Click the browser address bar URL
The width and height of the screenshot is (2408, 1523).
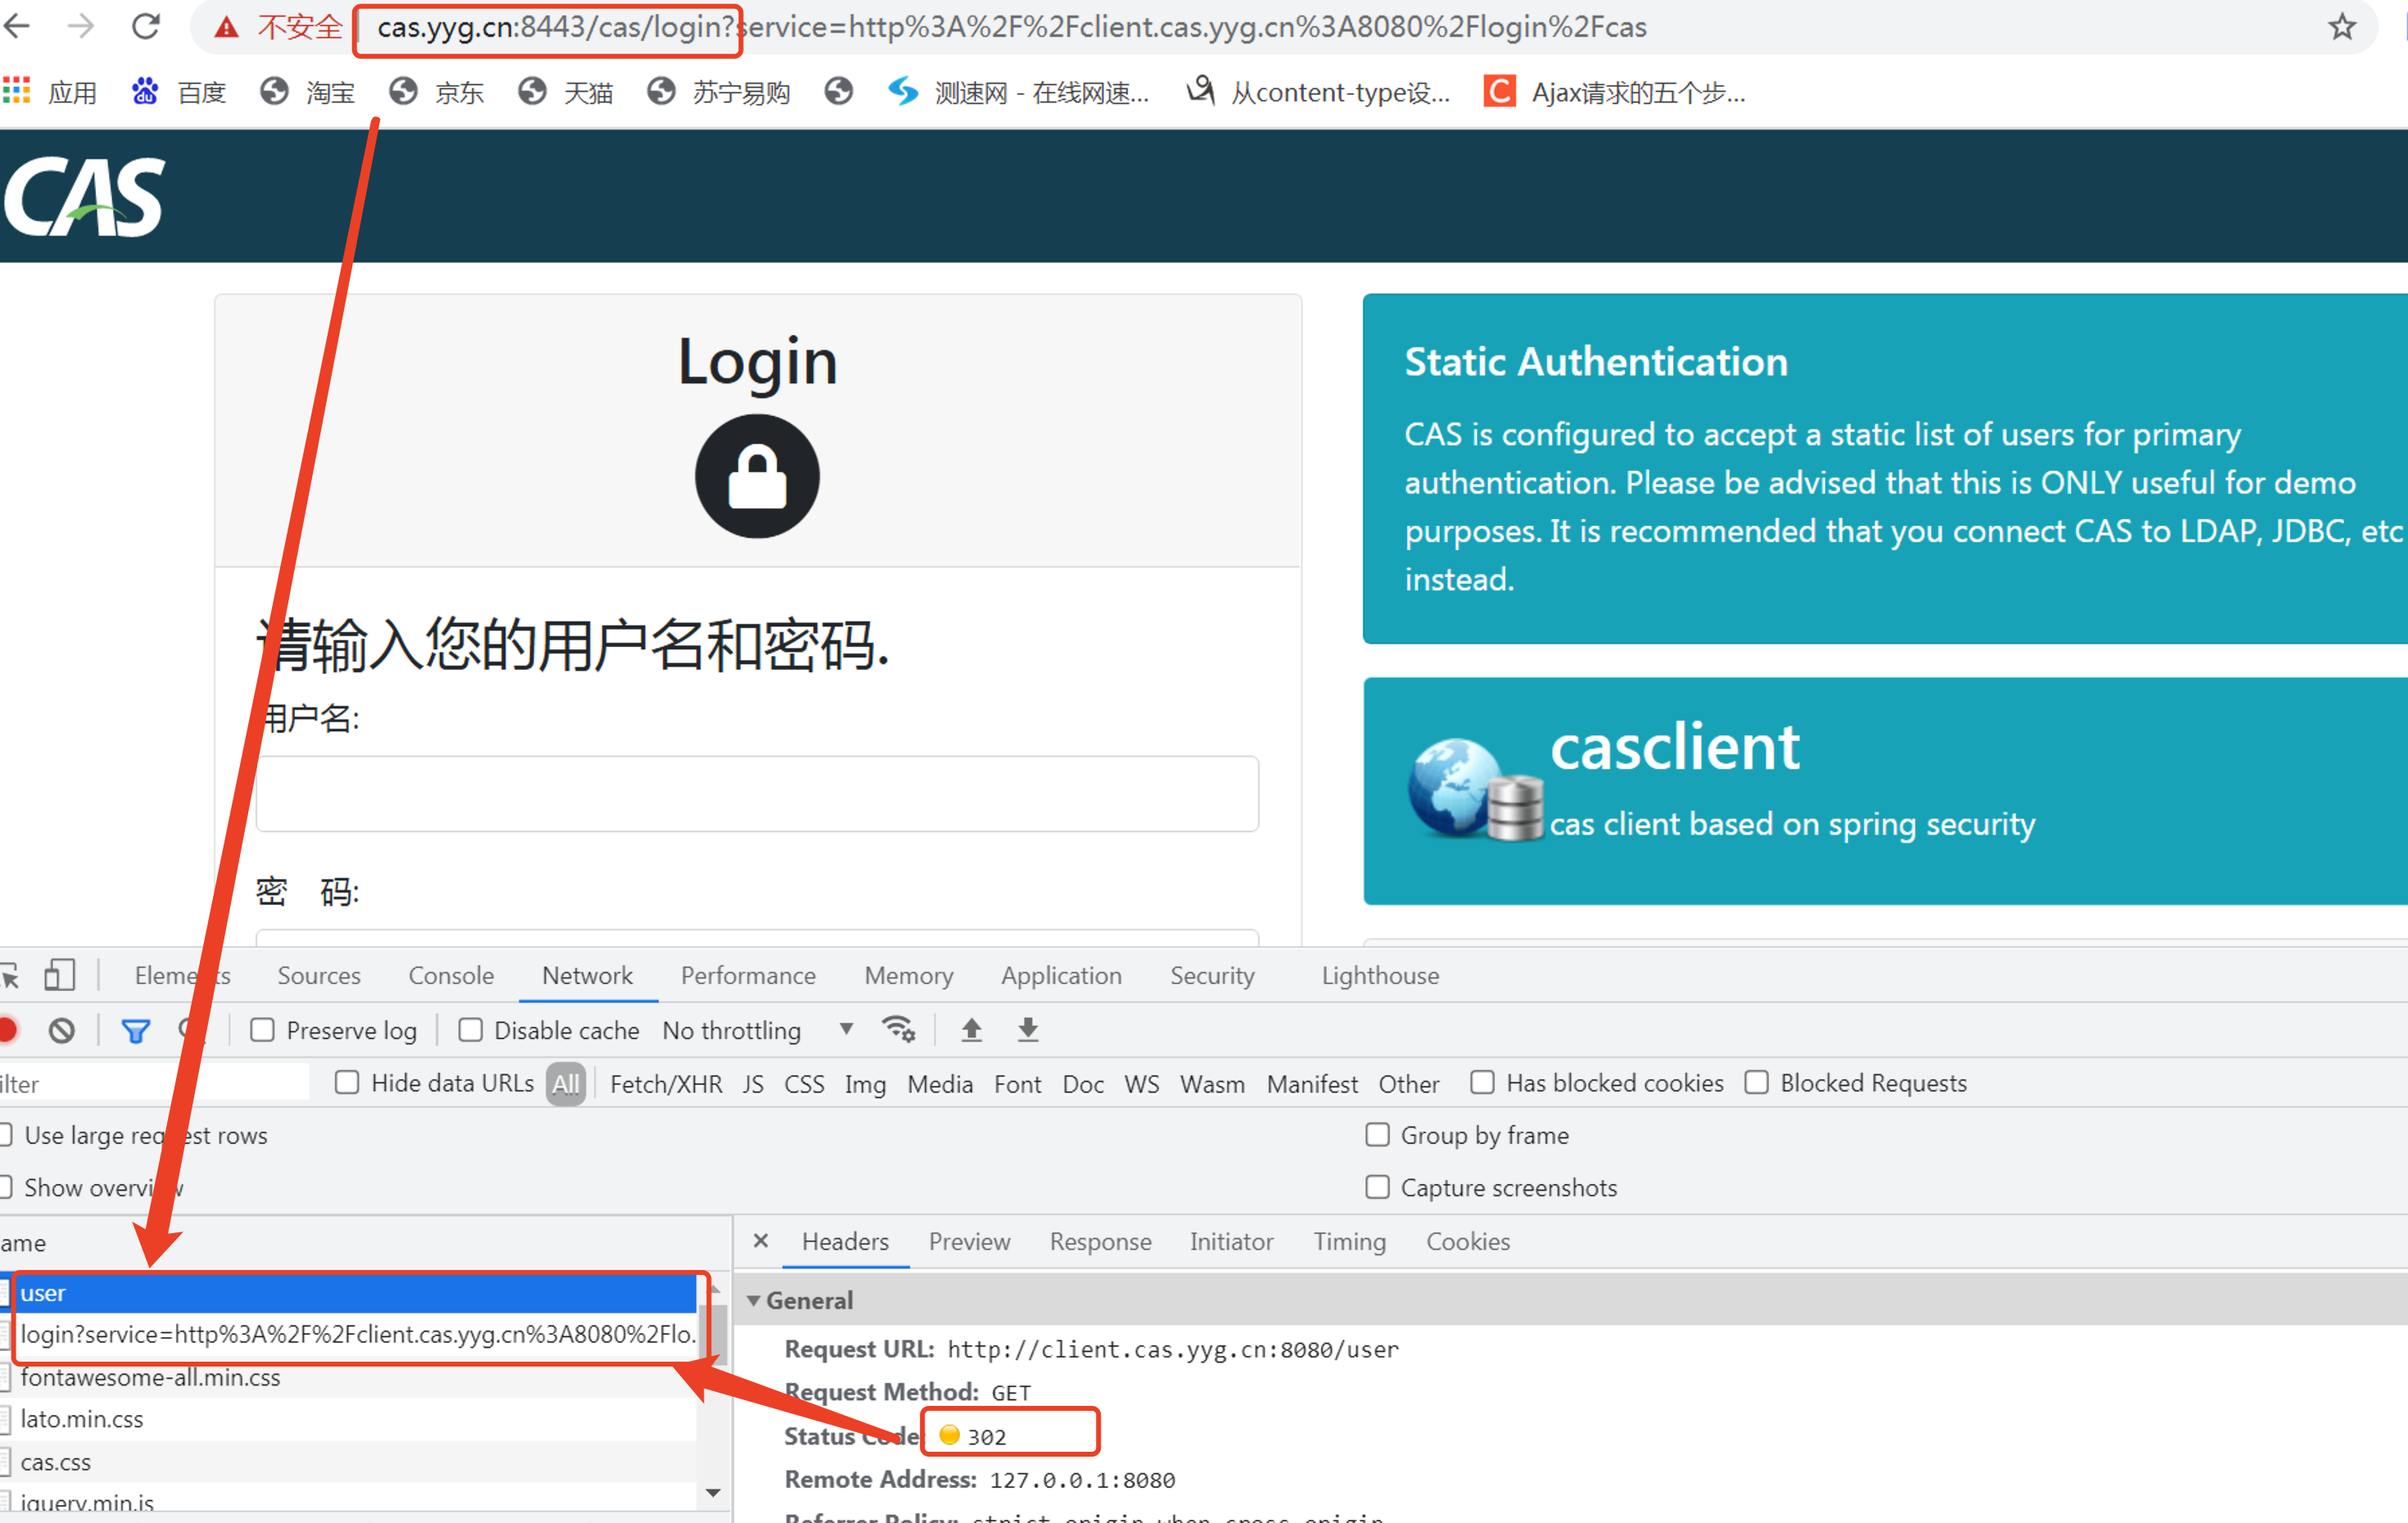coord(1011,27)
